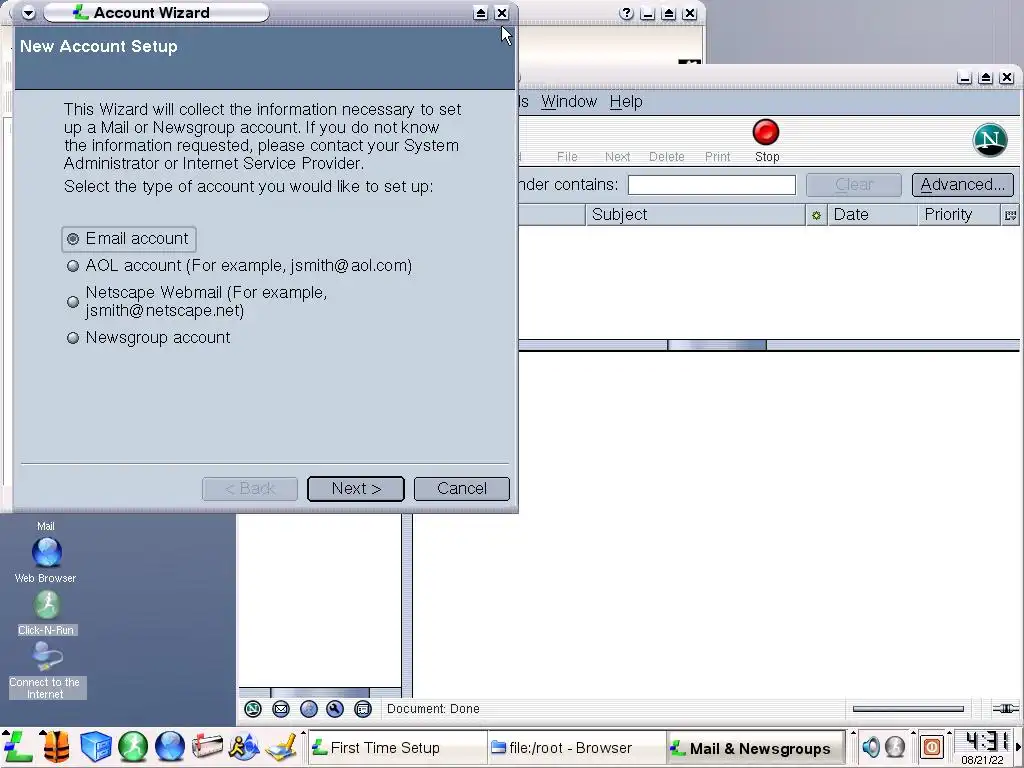The image size is (1024, 768).
Task: Open the Lindows L start menu
Action: [x=17, y=747]
